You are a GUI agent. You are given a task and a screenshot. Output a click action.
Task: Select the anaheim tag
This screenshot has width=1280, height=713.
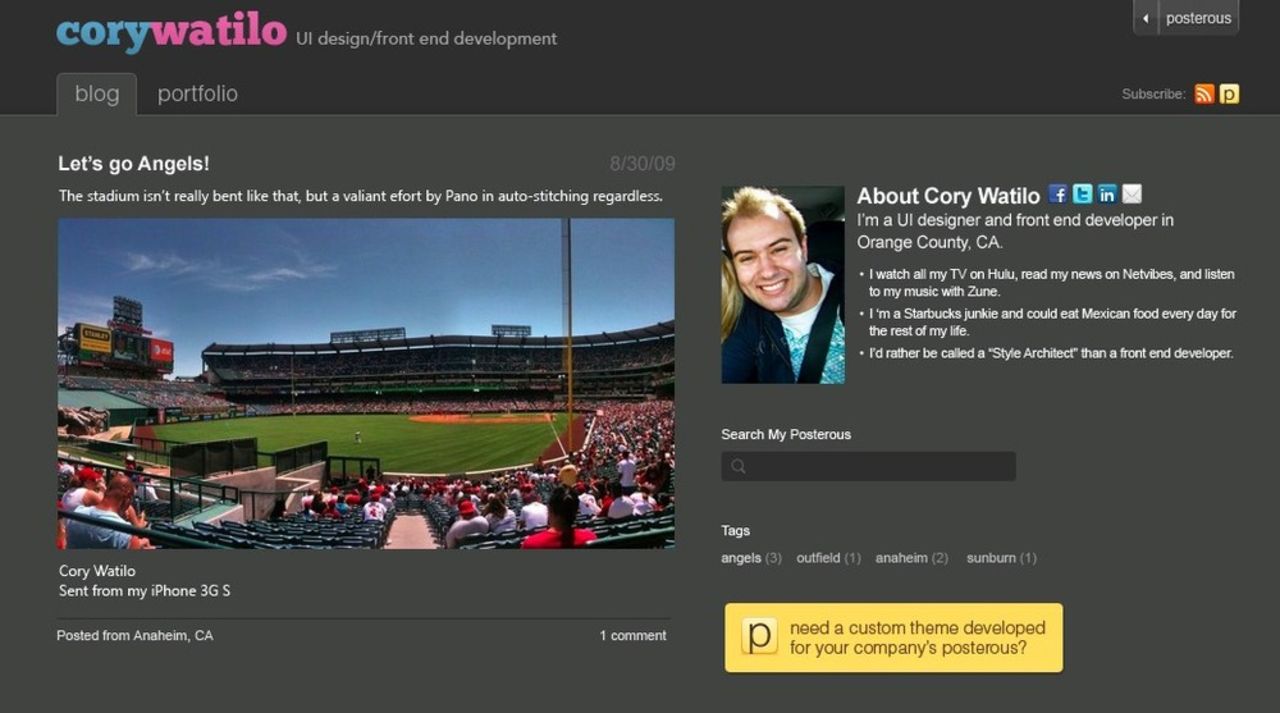coord(901,558)
